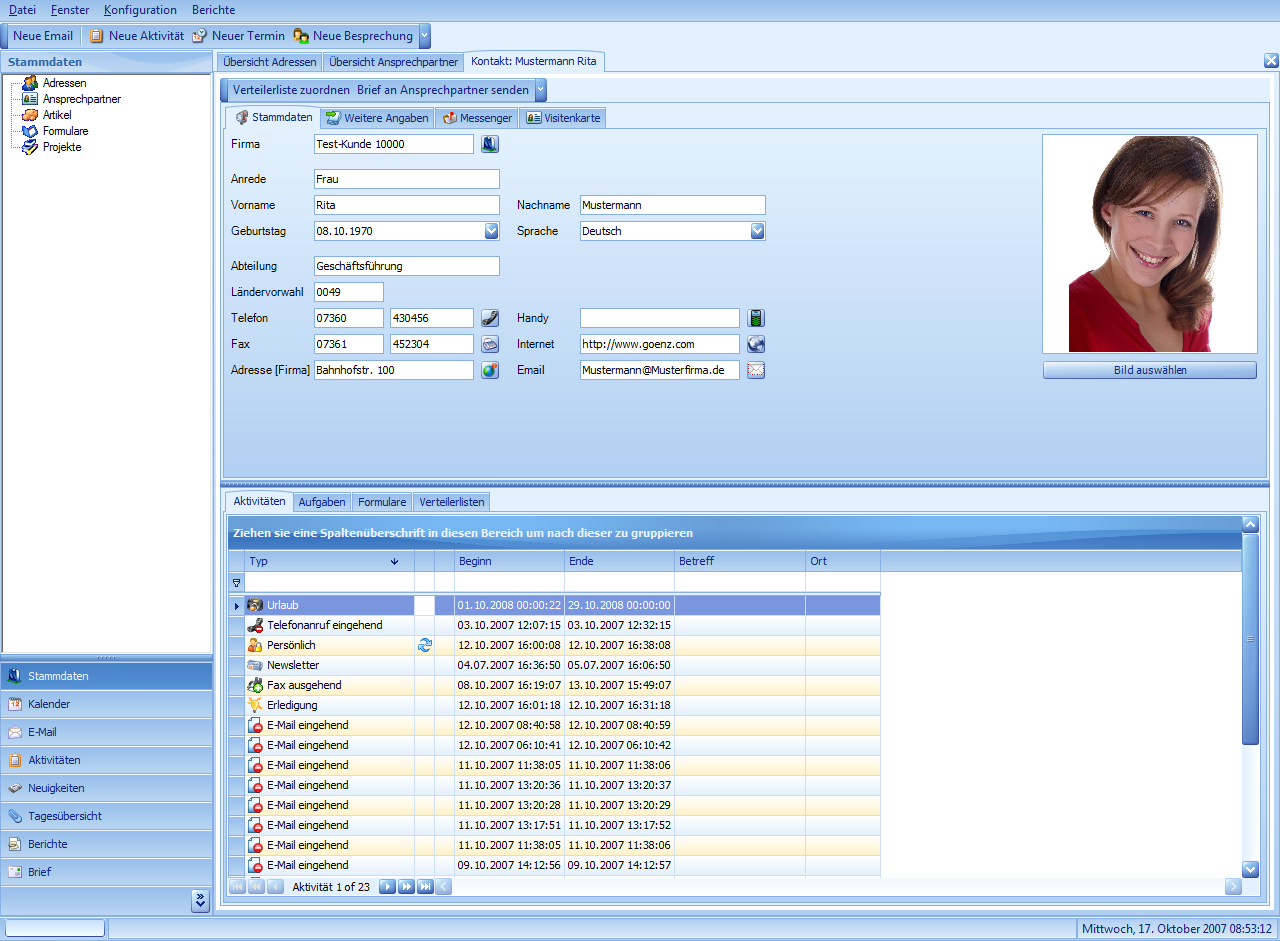Viewport: 1280px width, 941px height.
Task: Click the fax machine icon next to Fax
Action: tap(490, 344)
